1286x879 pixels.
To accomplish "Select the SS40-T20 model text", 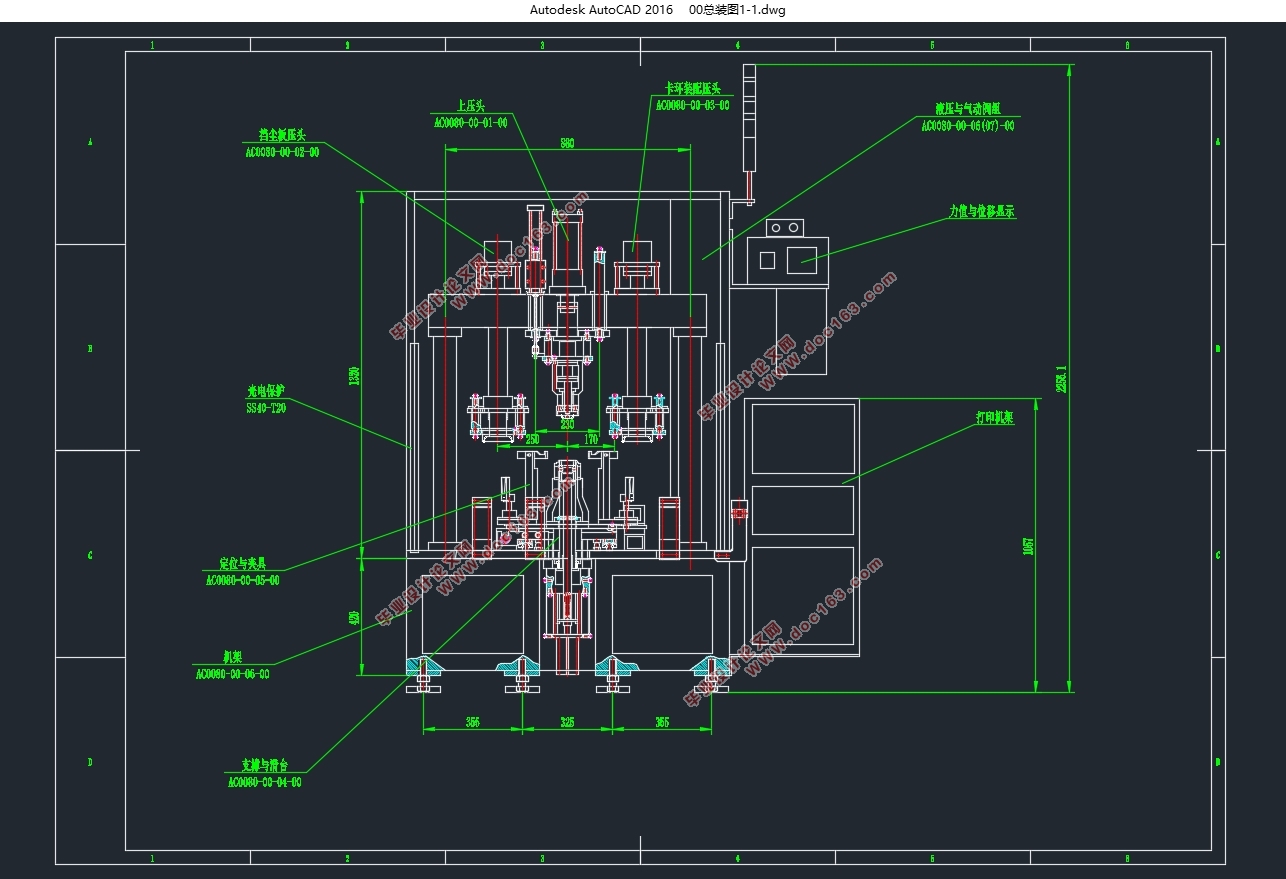I will 266,408.
